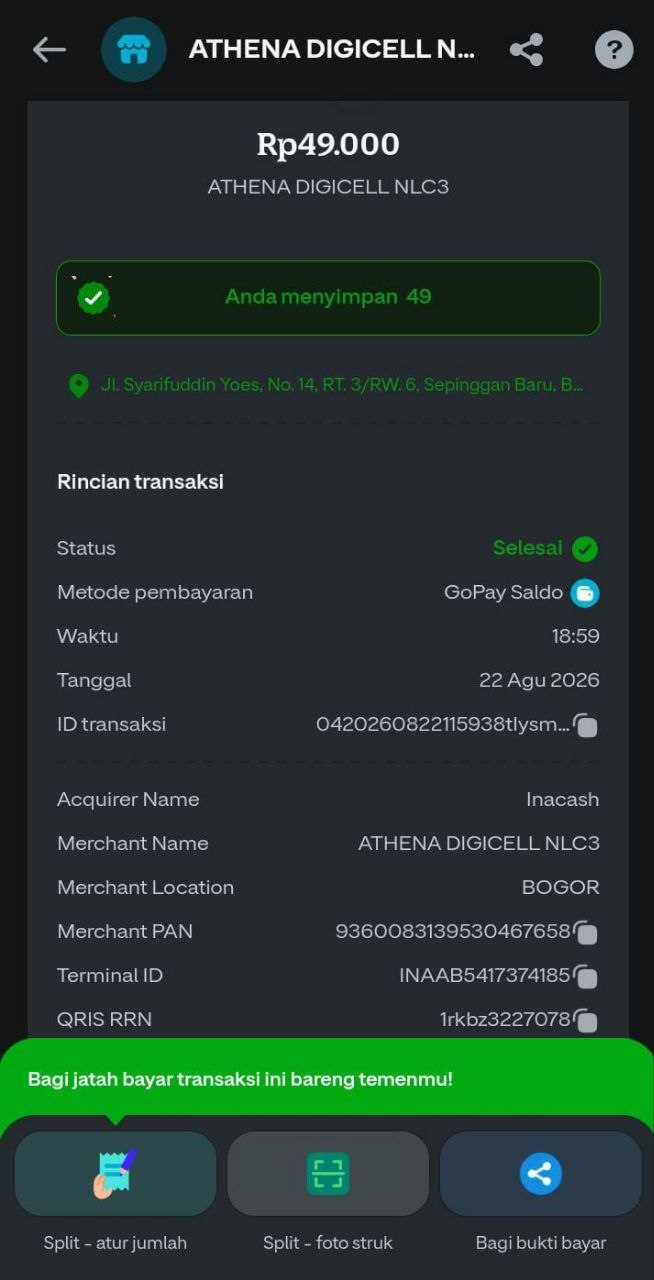Tap the Rp49.000 amount text
654x1280 pixels.
point(328,144)
